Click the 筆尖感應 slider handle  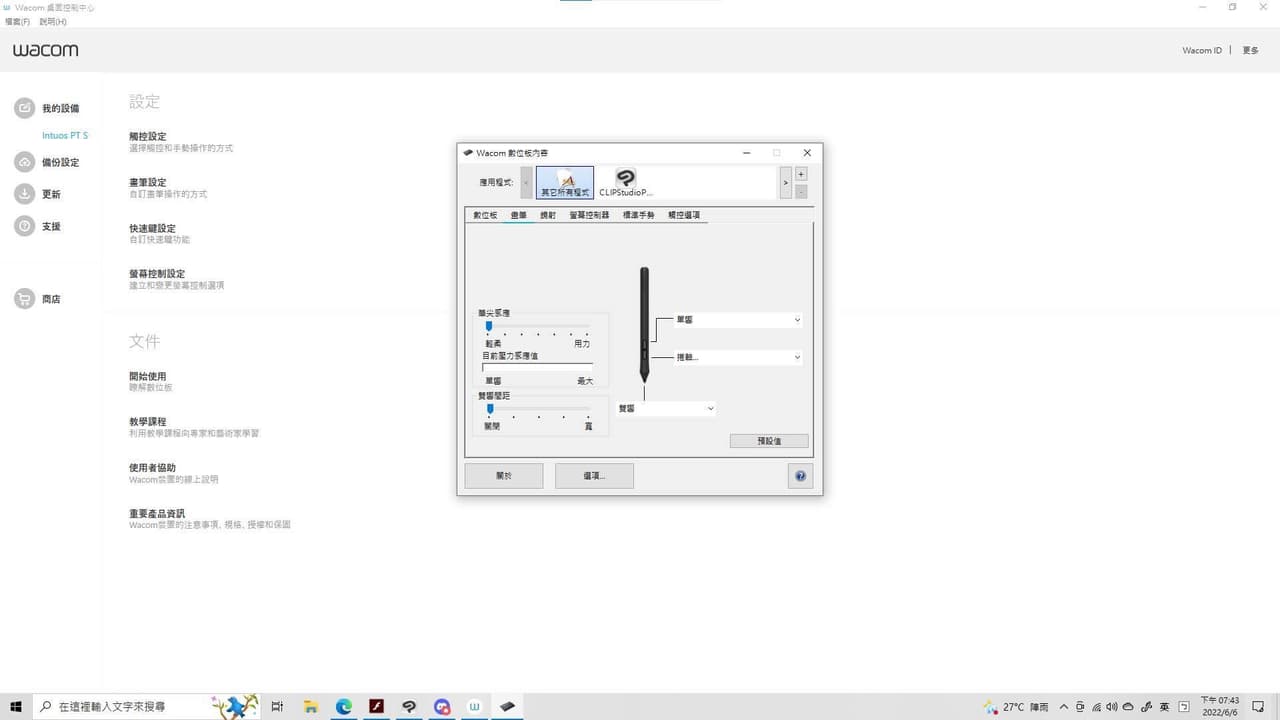tap(489, 326)
